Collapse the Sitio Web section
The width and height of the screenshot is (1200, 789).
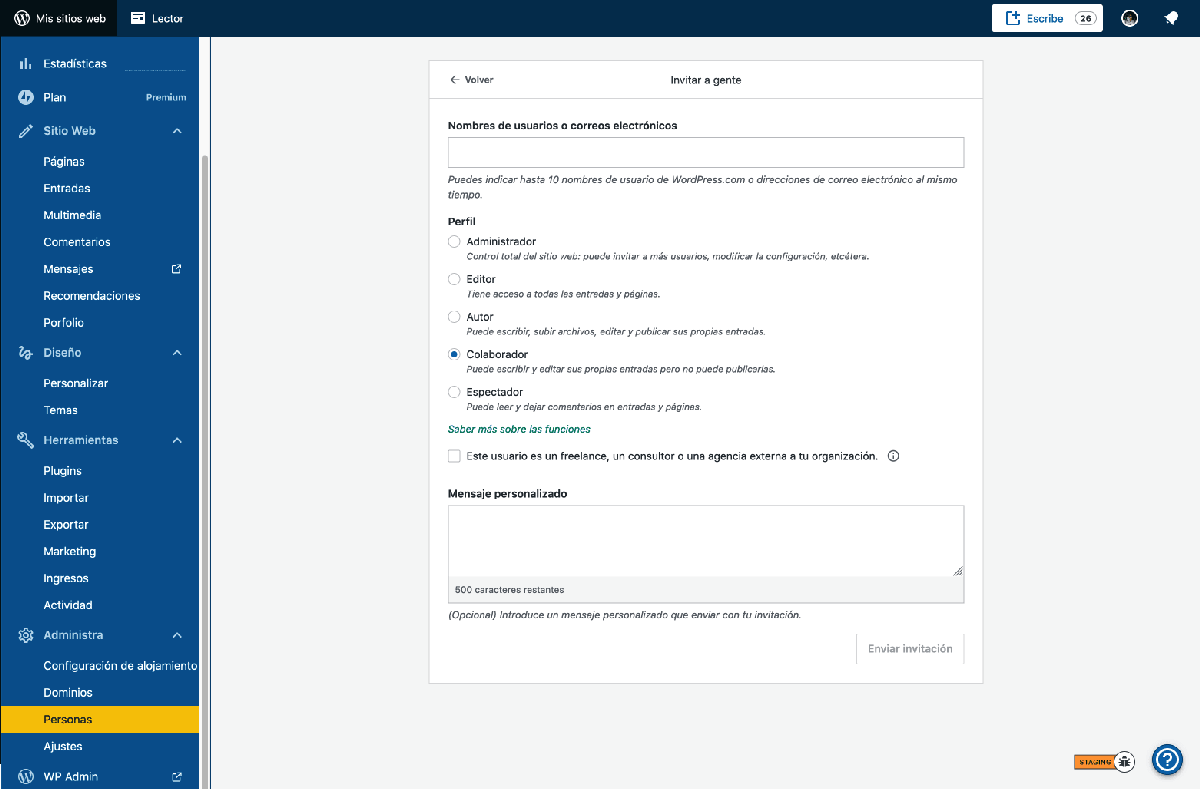(177, 131)
